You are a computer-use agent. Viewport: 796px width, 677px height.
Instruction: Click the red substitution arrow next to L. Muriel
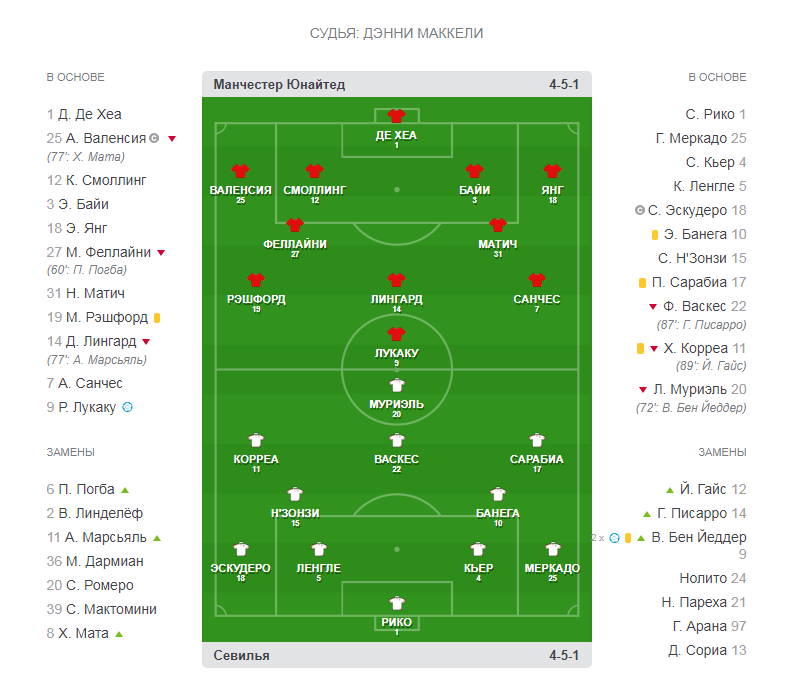[643, 390]
